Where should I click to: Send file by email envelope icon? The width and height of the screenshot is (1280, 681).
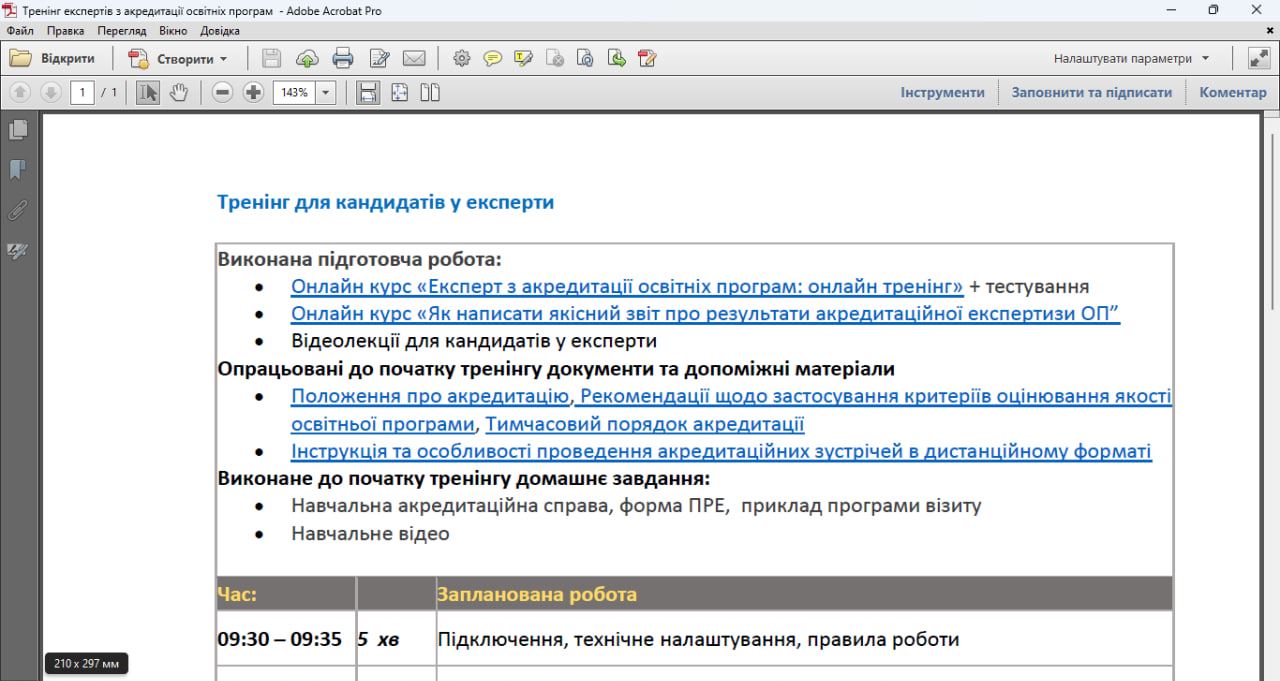pyautogui.click(x=414, y=59)
